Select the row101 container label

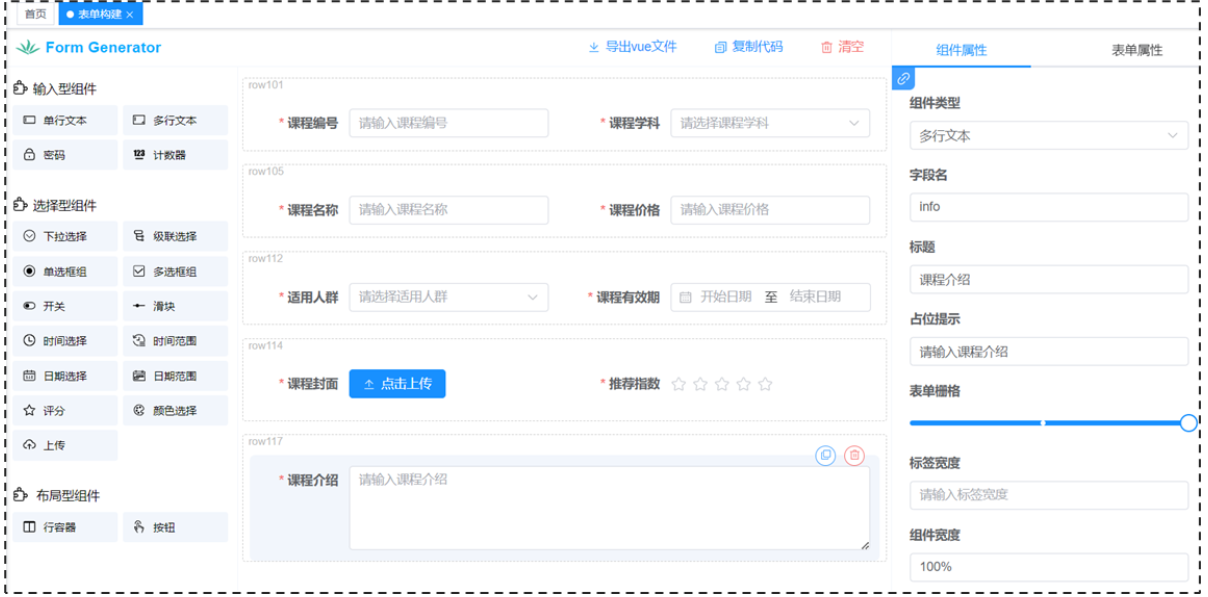point(265,85)
